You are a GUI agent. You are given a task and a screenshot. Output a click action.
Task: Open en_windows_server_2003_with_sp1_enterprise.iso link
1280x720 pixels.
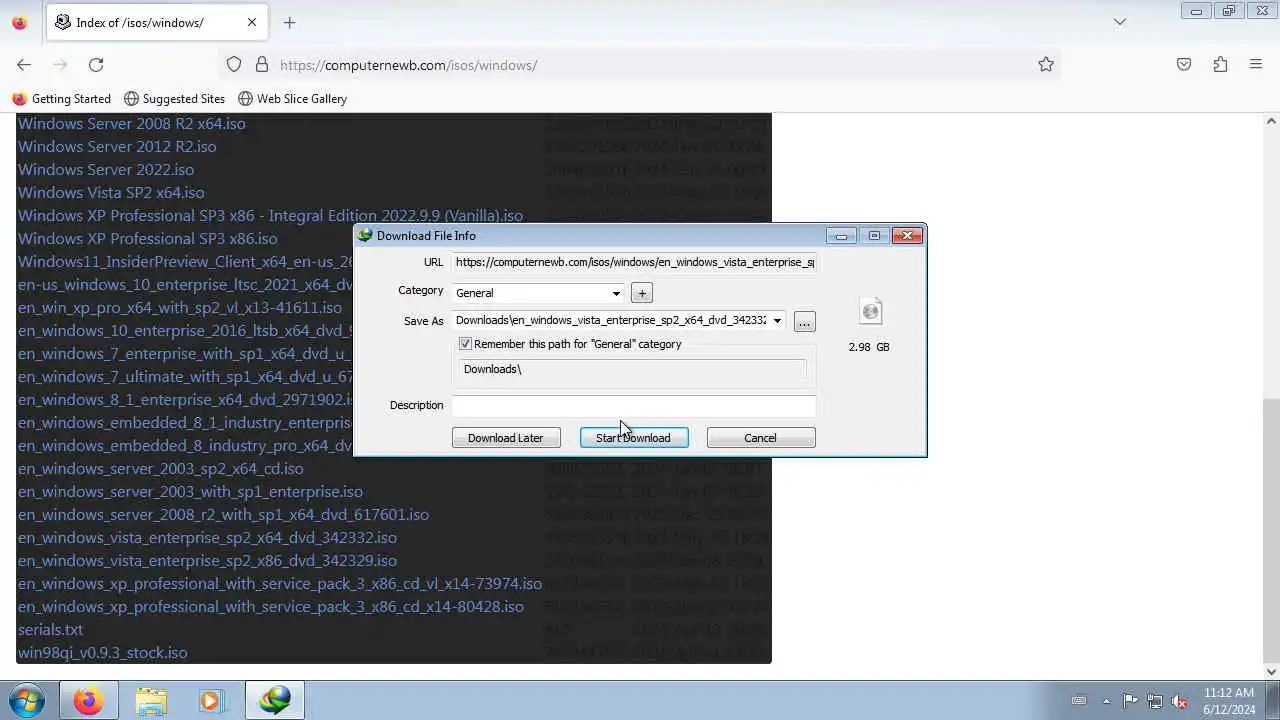coord(190,492)
